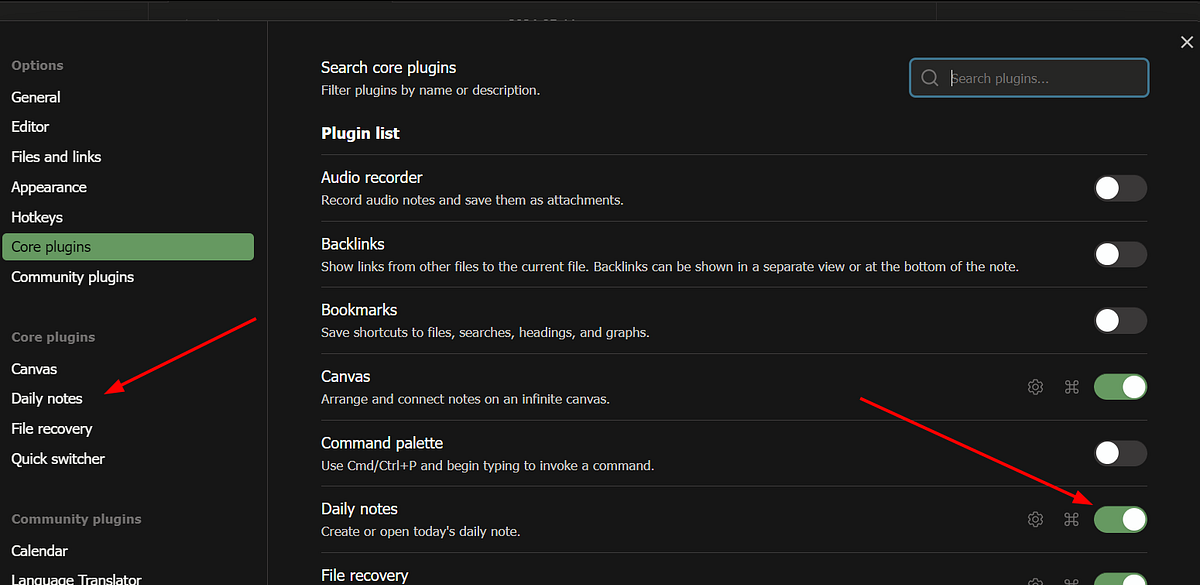Click 'Filter plugins by name' description
This screenshot has width=1200, height=585.
click(430, 90)
